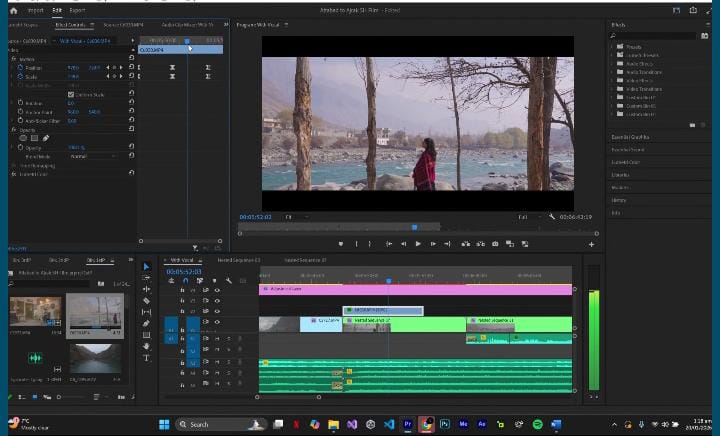Toggle the top video track eye visibility
This screenshot has width=720, height=436.
coord(217,290)
